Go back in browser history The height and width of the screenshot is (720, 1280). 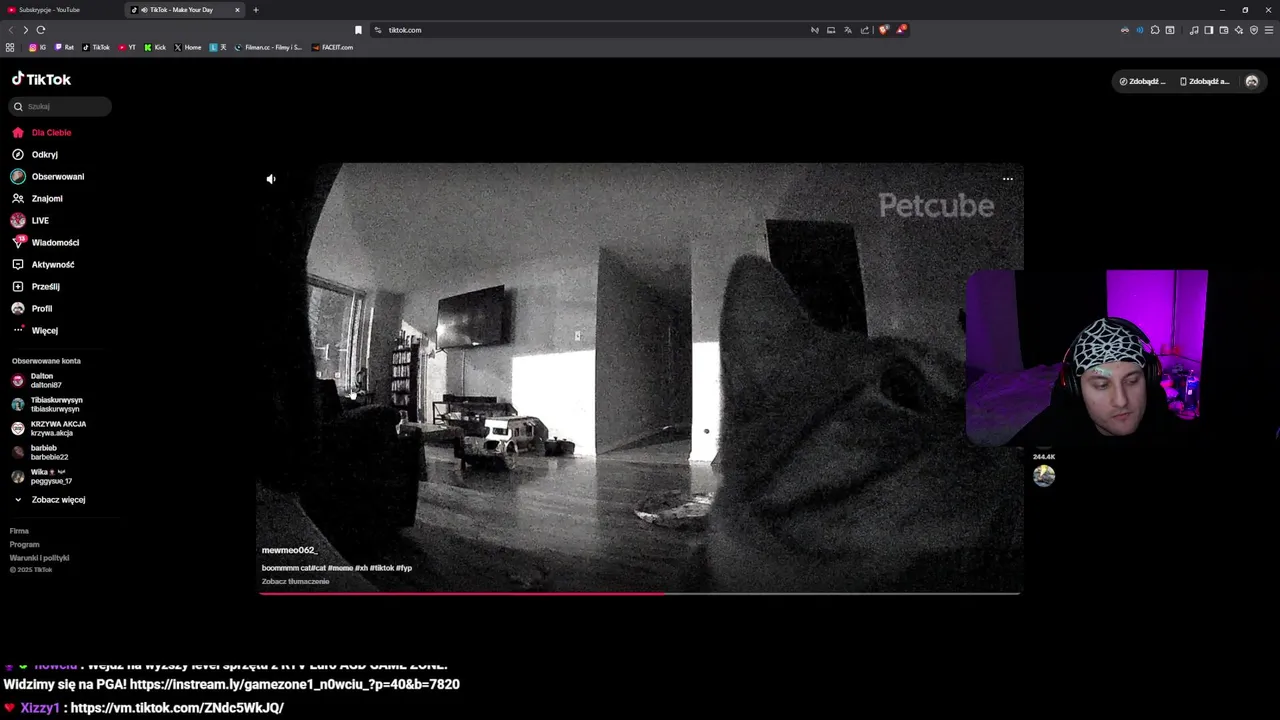[11, 30]
